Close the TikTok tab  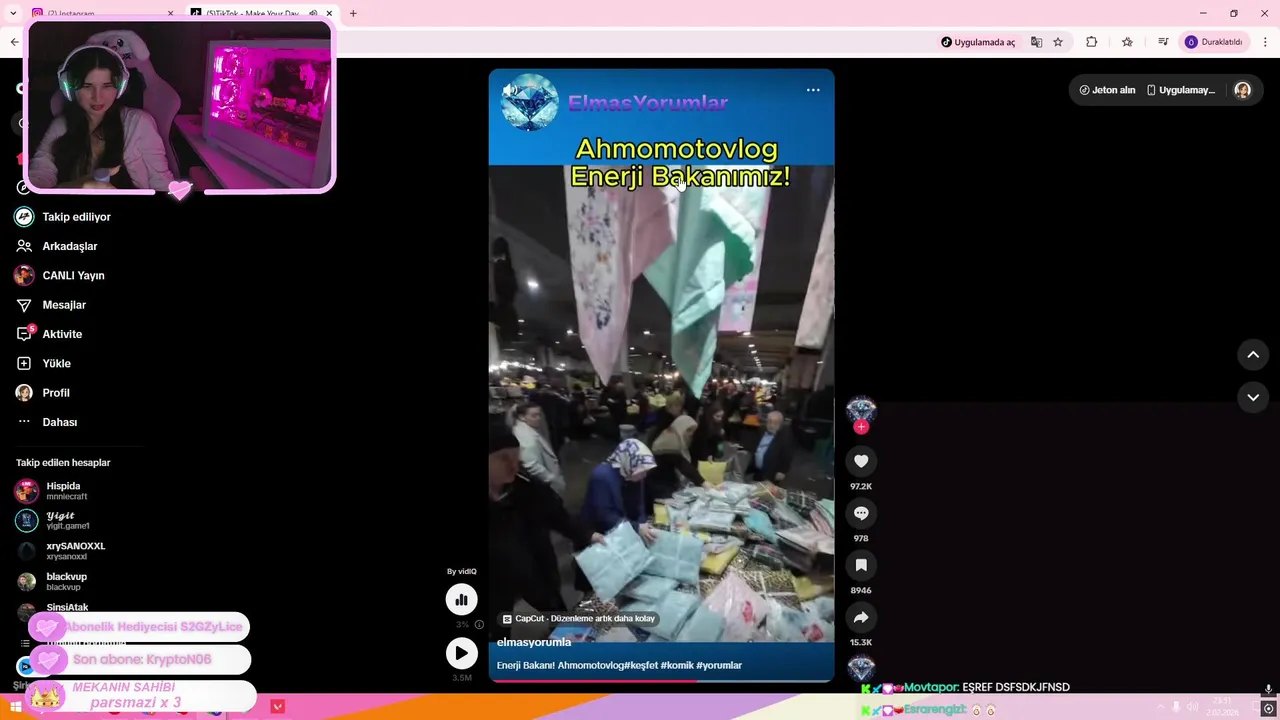coord(329,13)
